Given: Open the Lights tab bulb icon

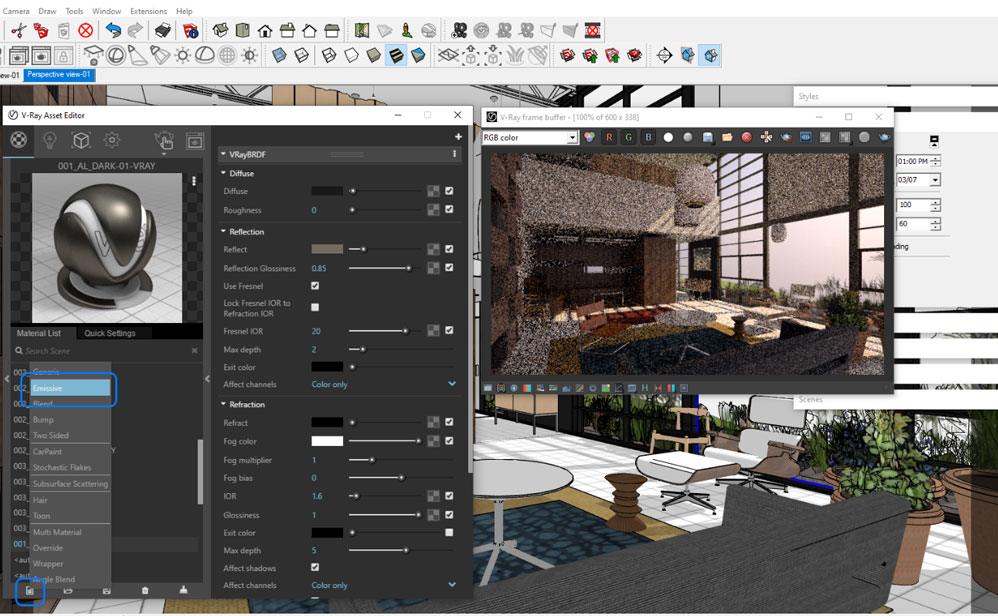Looking at the screenshot, I should [49, 140].
